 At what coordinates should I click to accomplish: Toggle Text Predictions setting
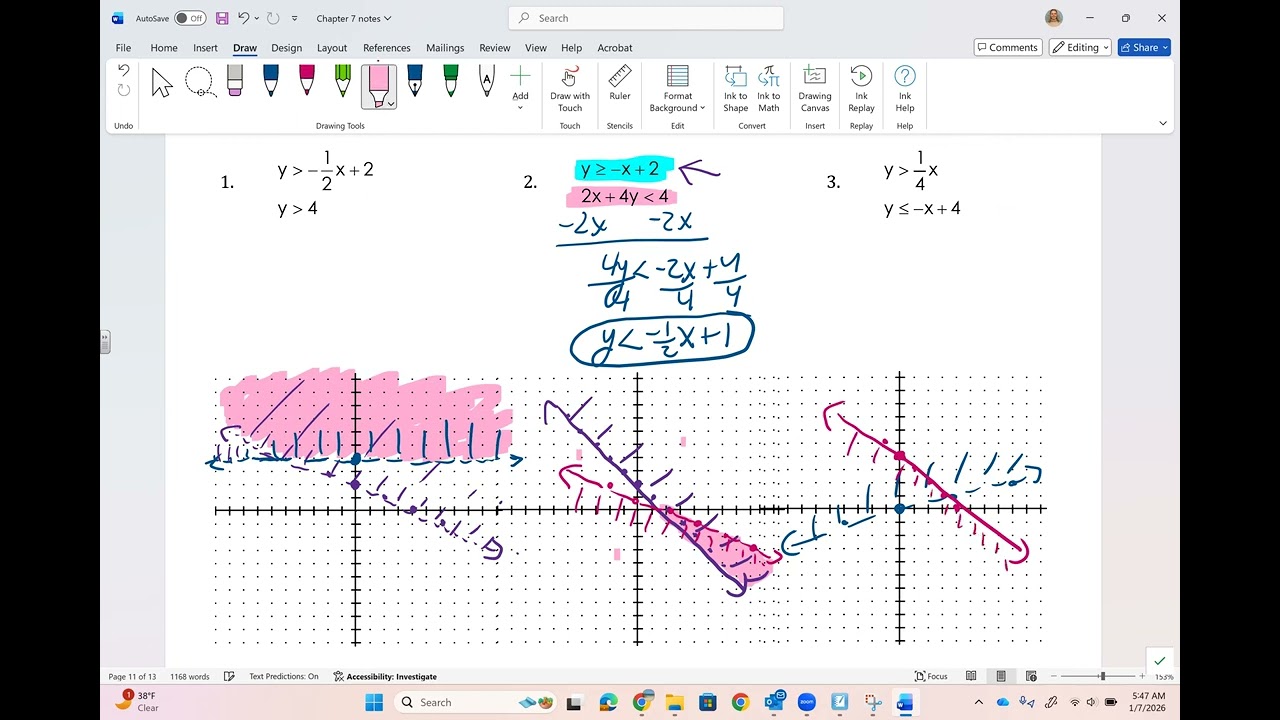[284, 677]
